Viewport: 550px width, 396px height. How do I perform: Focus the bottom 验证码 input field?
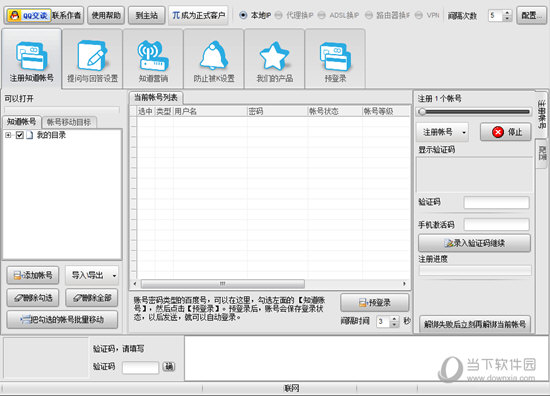tap(141, 367)
